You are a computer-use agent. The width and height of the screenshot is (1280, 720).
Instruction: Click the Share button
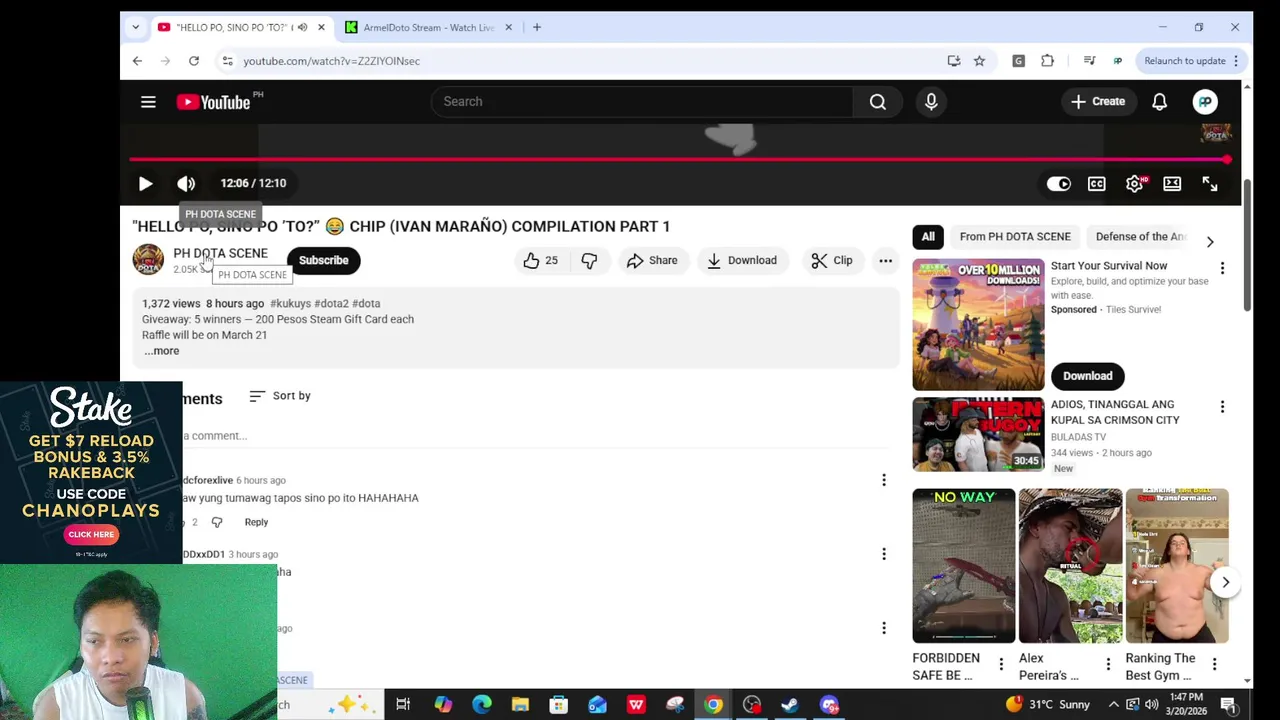[652, 260]
